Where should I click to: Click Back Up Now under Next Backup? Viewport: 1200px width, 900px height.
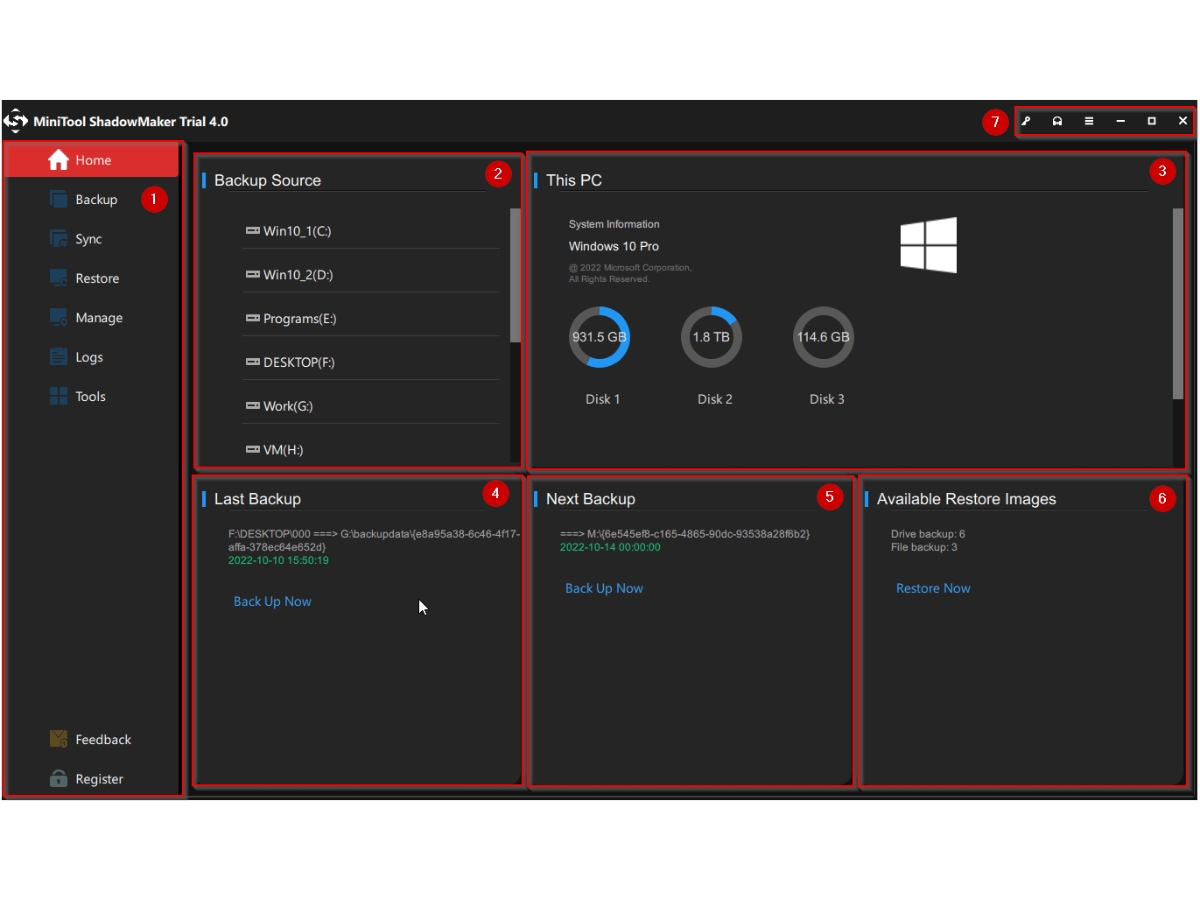click(604, 588)
